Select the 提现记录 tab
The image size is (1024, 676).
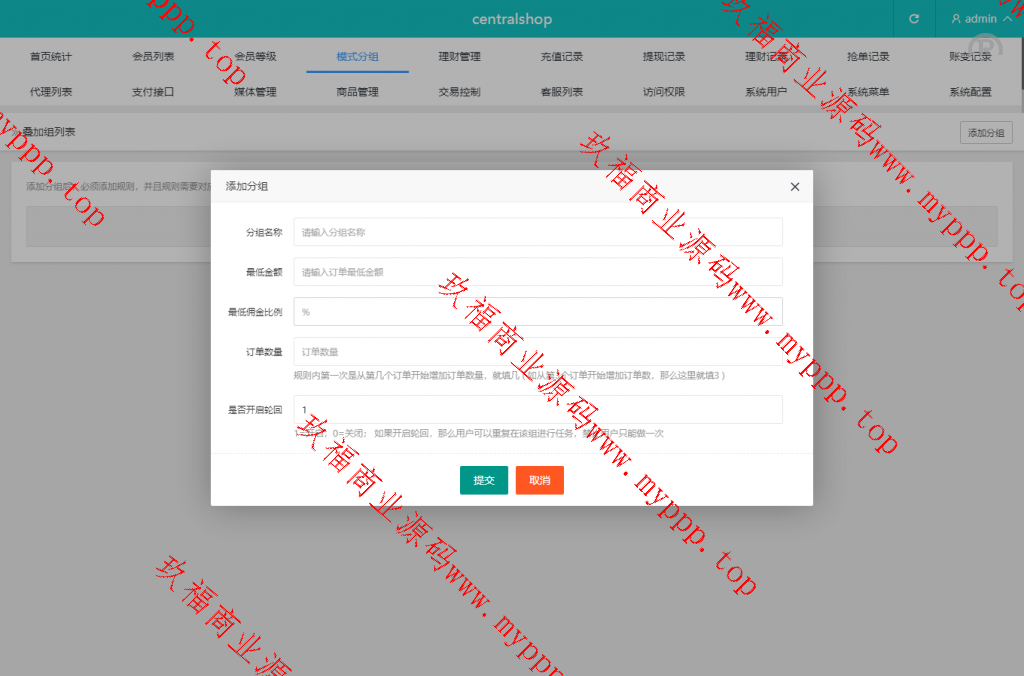coord(663,57)
